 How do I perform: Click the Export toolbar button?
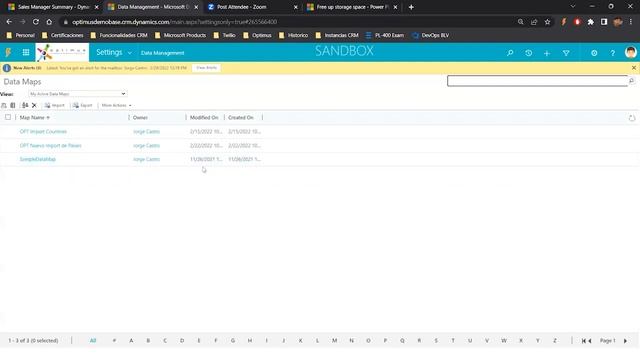click(x=82, y=105)
